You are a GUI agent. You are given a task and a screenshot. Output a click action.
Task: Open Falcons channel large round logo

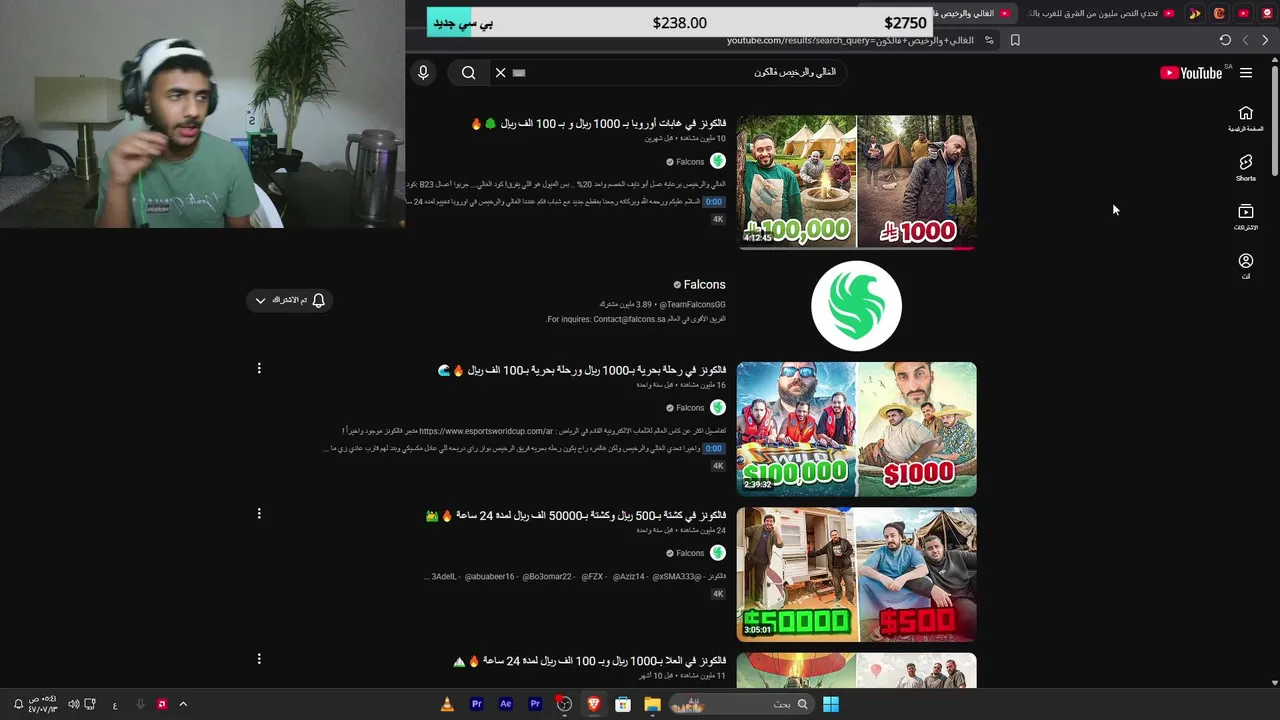856,306
